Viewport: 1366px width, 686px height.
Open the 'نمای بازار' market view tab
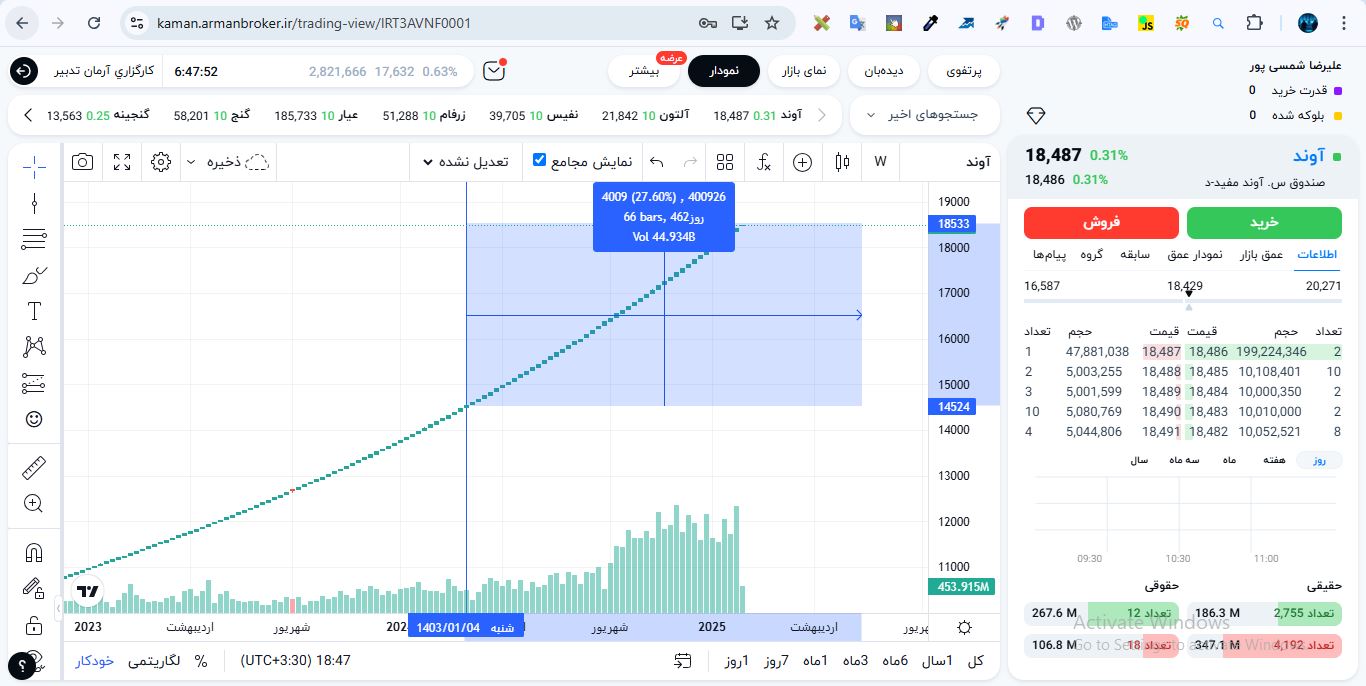[804, 71]
